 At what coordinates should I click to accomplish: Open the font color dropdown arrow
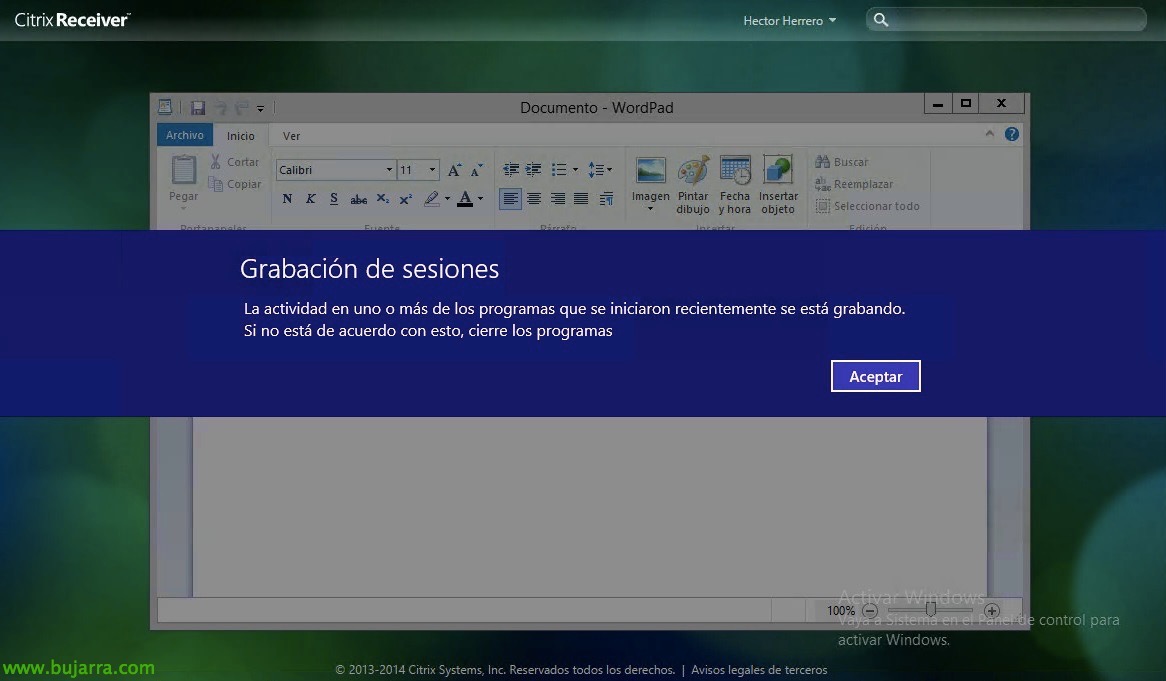coord(480,199)
